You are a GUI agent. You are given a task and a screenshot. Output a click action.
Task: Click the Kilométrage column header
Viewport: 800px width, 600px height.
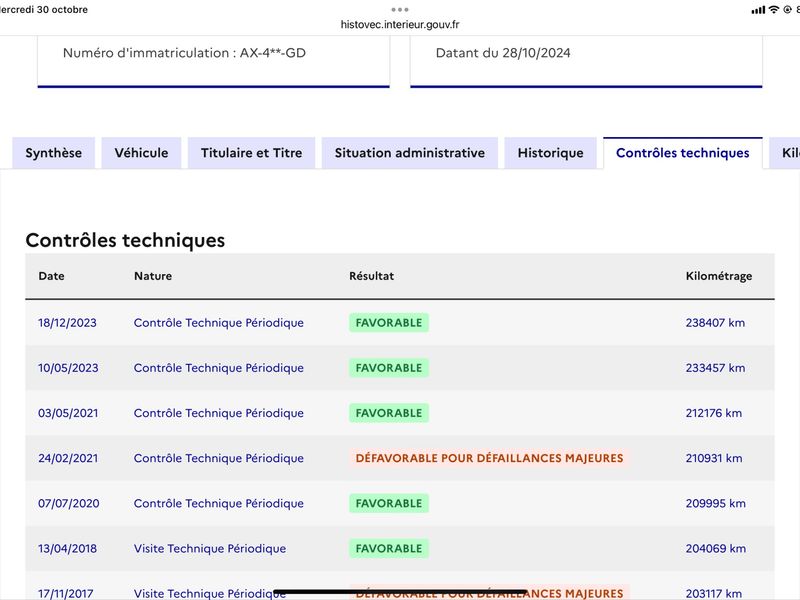(719, 276)
